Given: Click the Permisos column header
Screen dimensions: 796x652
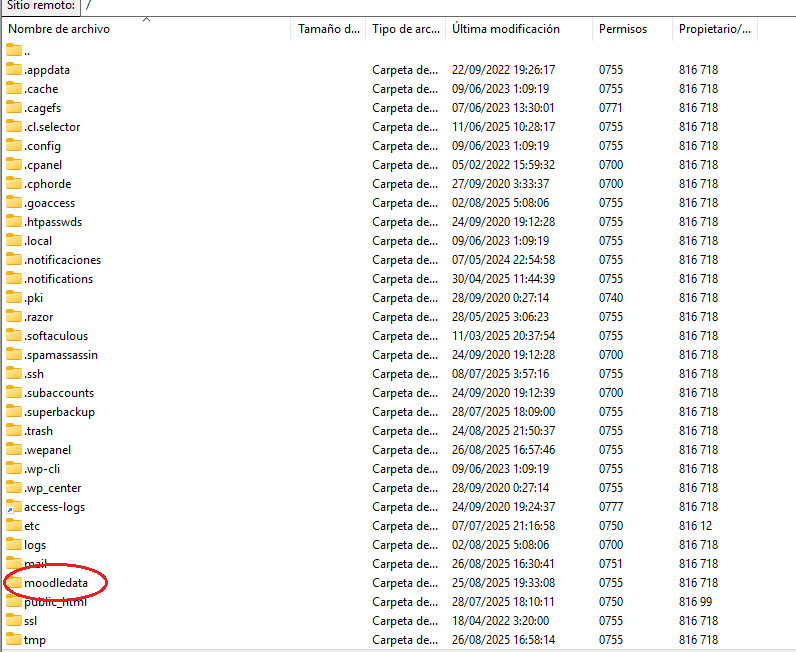Looking at the screenshot, I should click(622, 29).
